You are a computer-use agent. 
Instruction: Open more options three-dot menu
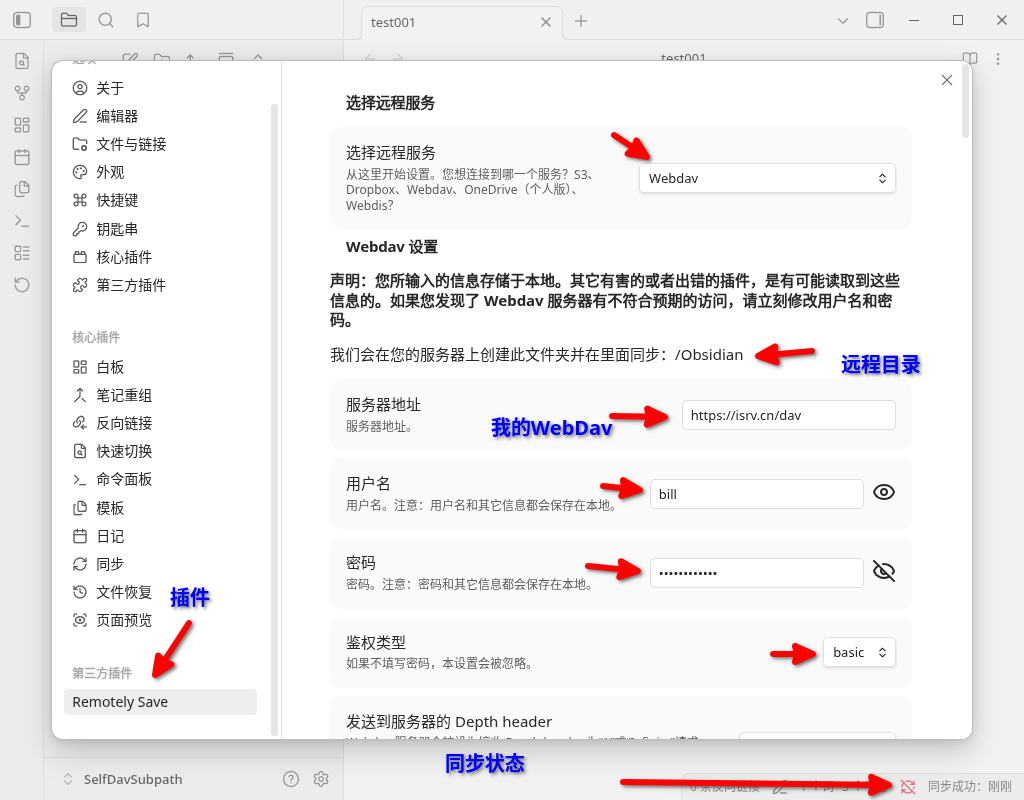tap(998, 59)
